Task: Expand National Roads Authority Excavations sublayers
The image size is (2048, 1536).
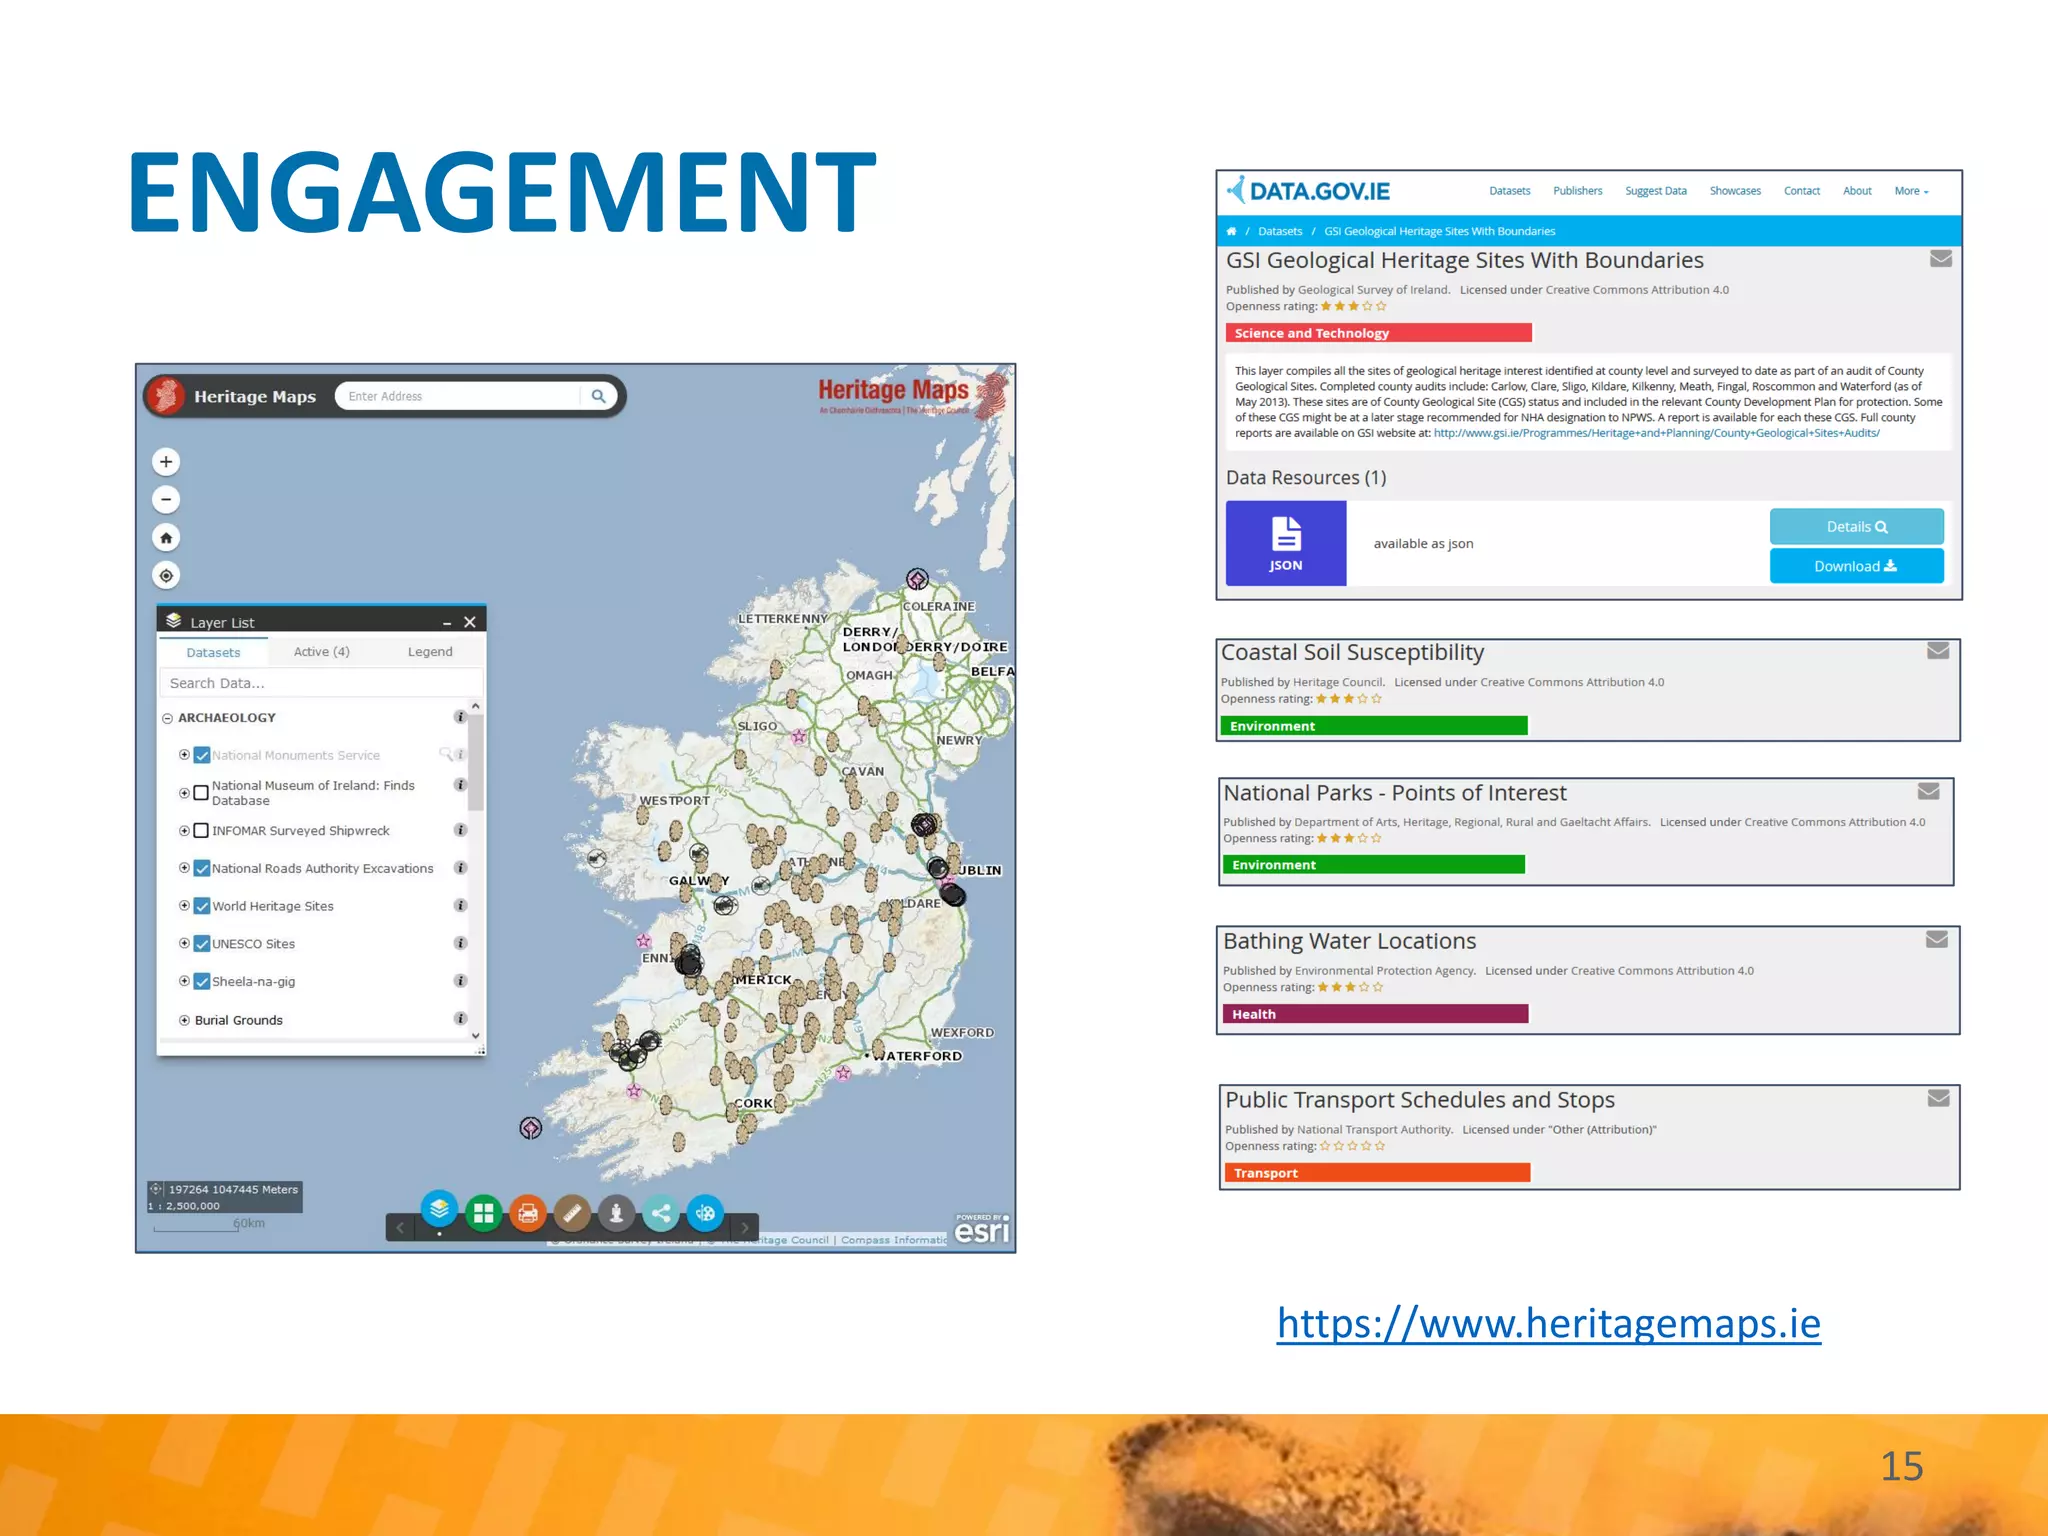Action: [x=184, y=868]
